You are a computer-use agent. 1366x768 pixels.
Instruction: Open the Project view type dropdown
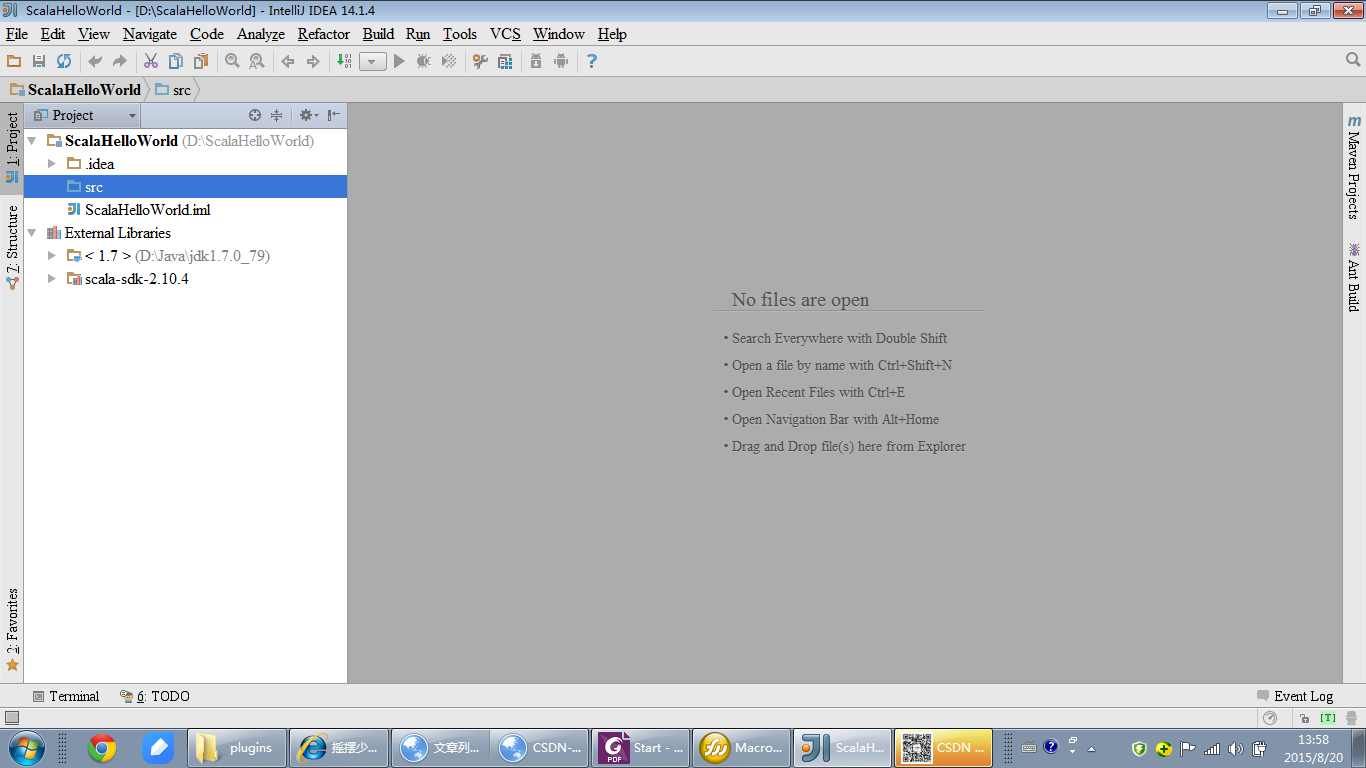[85, 115]
